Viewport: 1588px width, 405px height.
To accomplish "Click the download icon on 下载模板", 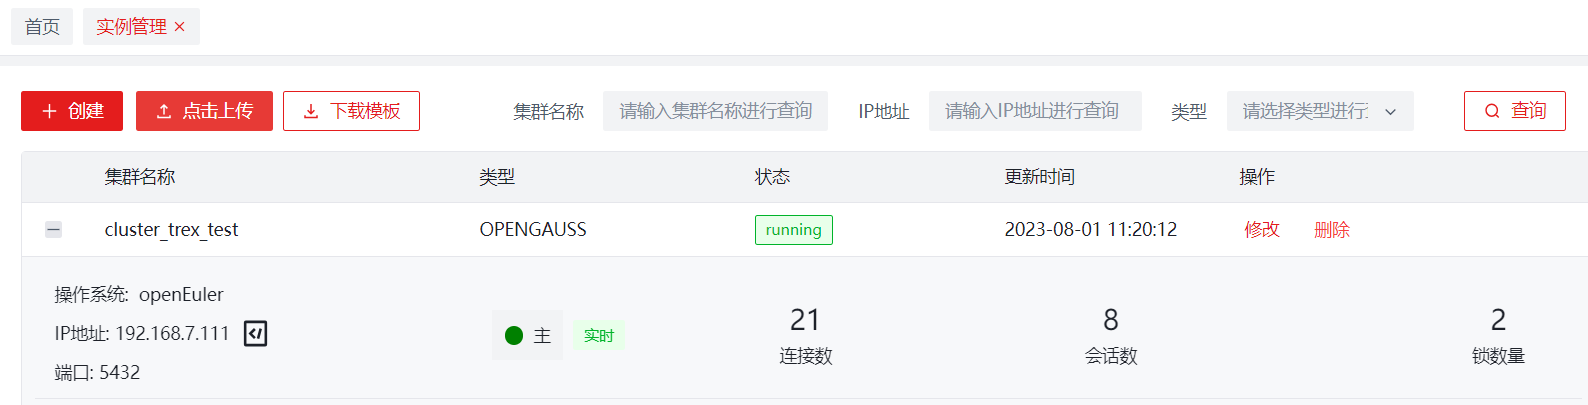I will pos(311,111).
